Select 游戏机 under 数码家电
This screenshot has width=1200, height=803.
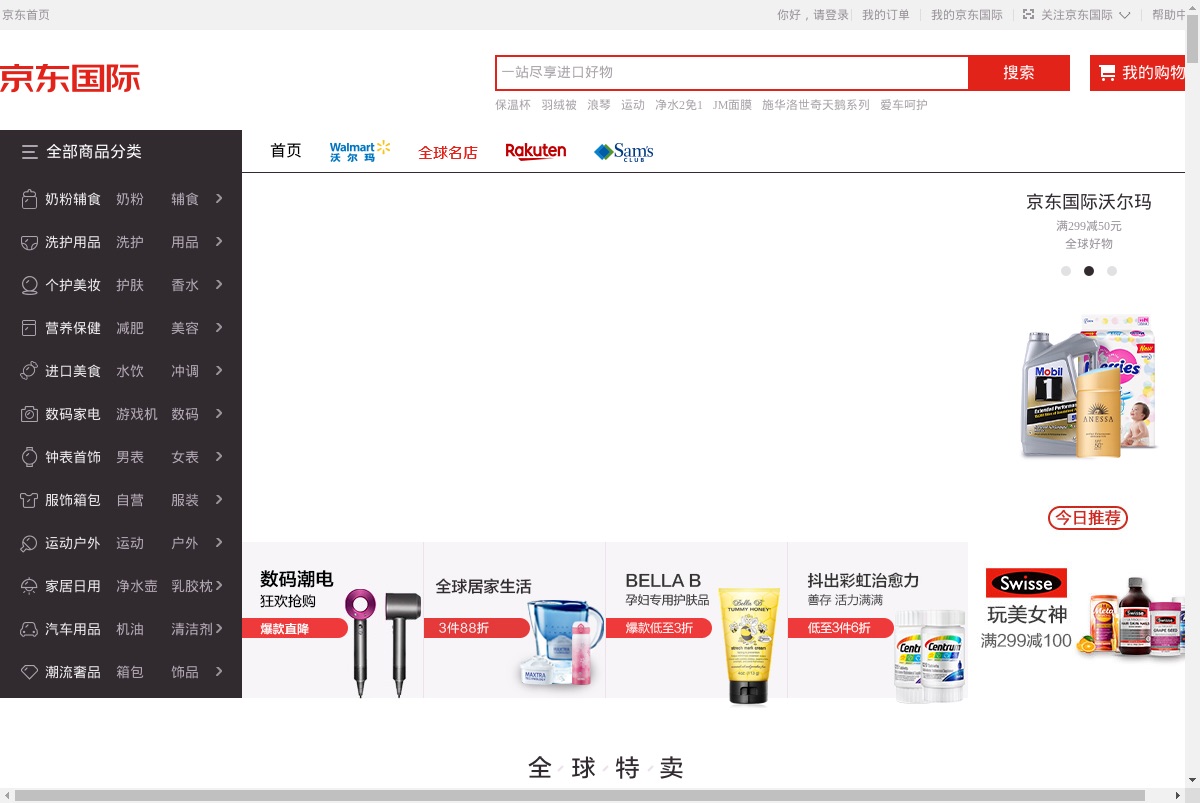coord(137,414)
